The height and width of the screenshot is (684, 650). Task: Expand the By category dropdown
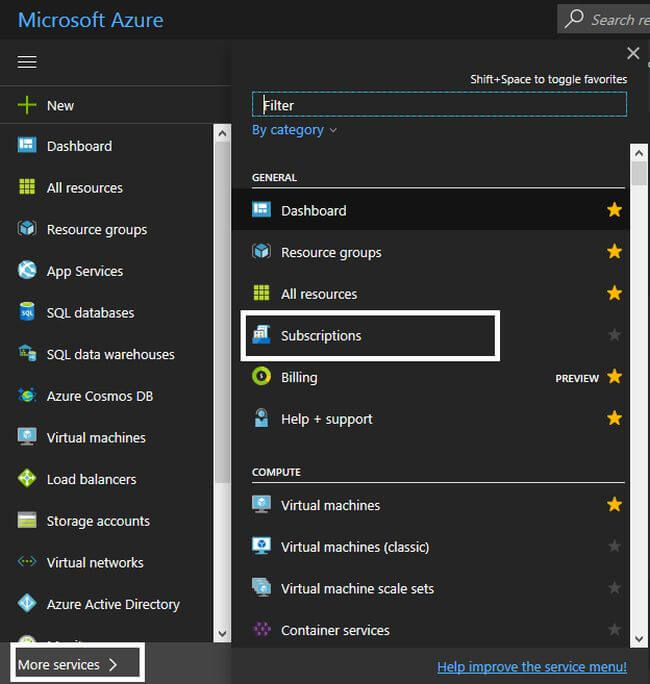click(294, 130)
